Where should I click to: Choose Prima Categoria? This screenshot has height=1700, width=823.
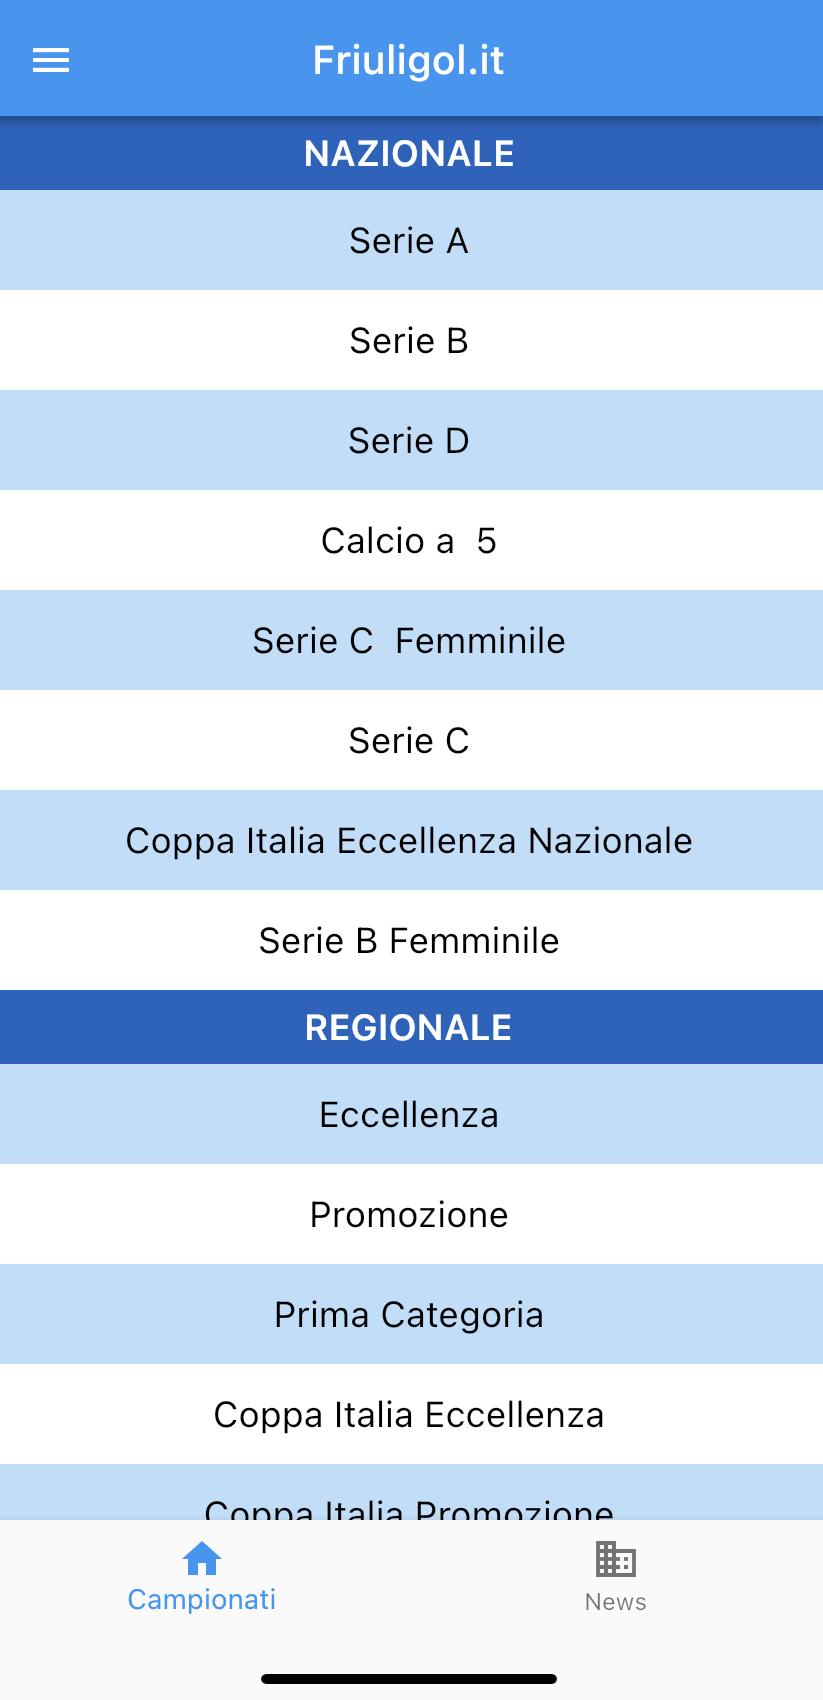(411, 1314)
